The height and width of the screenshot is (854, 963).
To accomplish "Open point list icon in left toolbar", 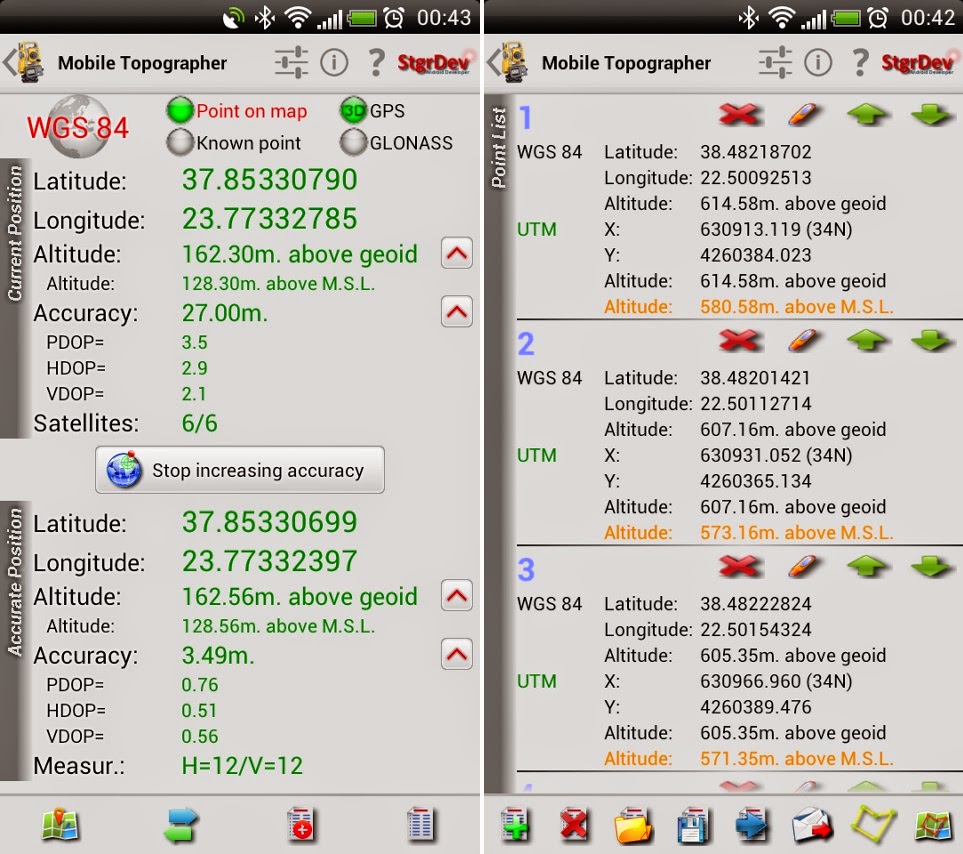I will click(421, 825).
